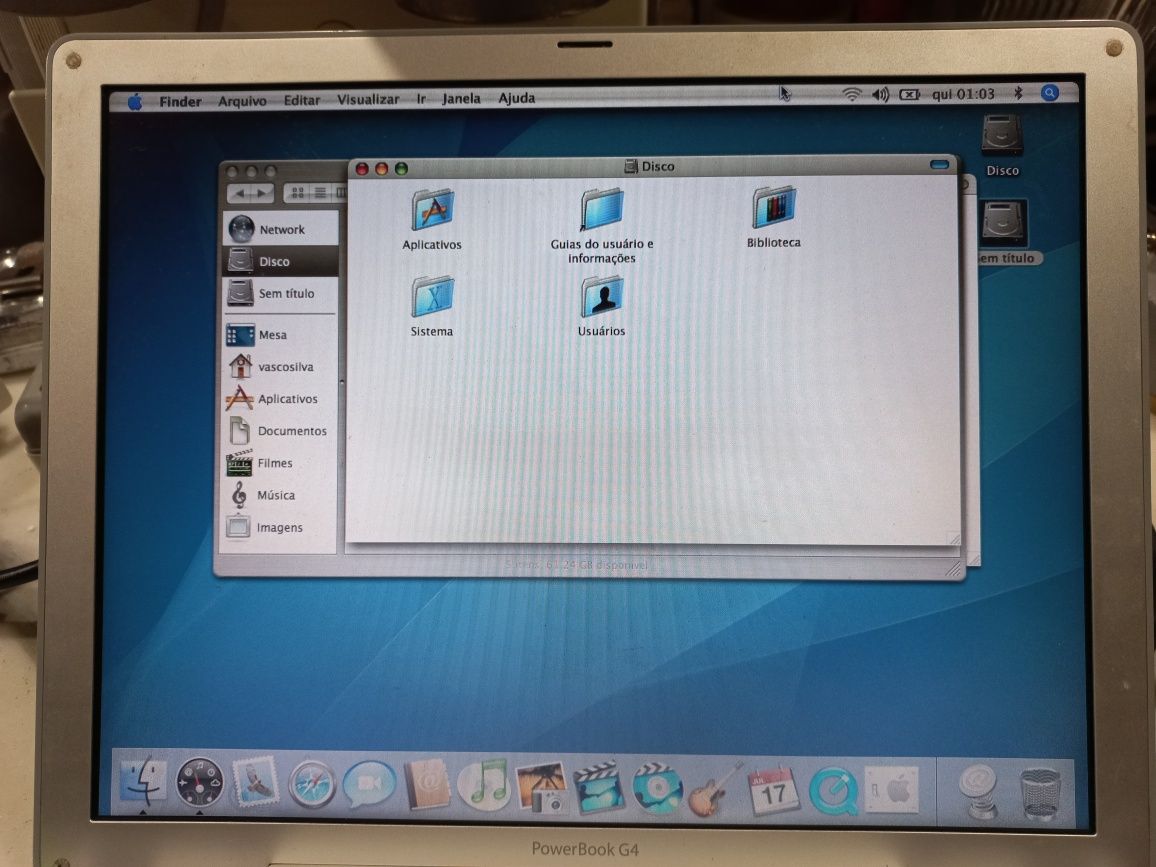Click the resize grip of Disco window

(953, 540)
